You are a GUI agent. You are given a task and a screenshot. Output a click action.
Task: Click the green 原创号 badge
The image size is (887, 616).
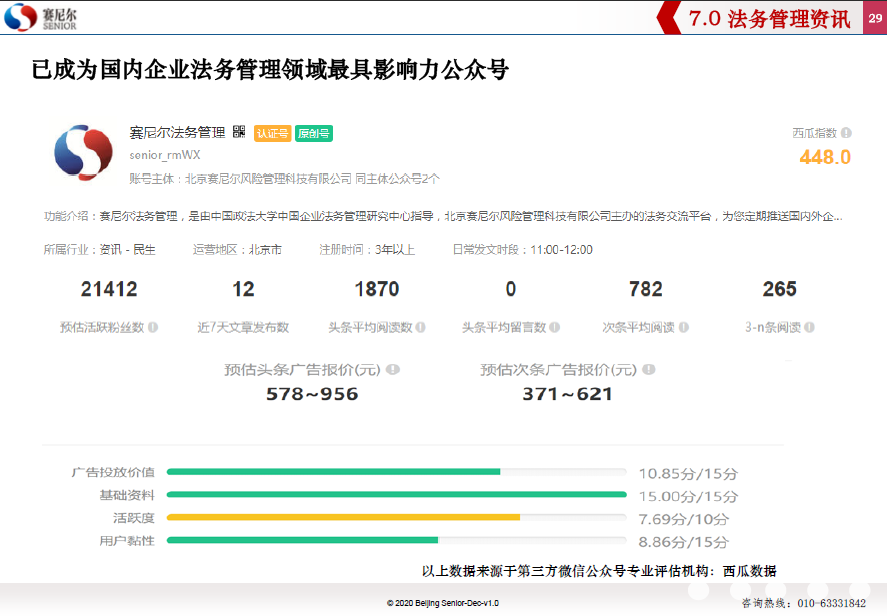(314, 133)
